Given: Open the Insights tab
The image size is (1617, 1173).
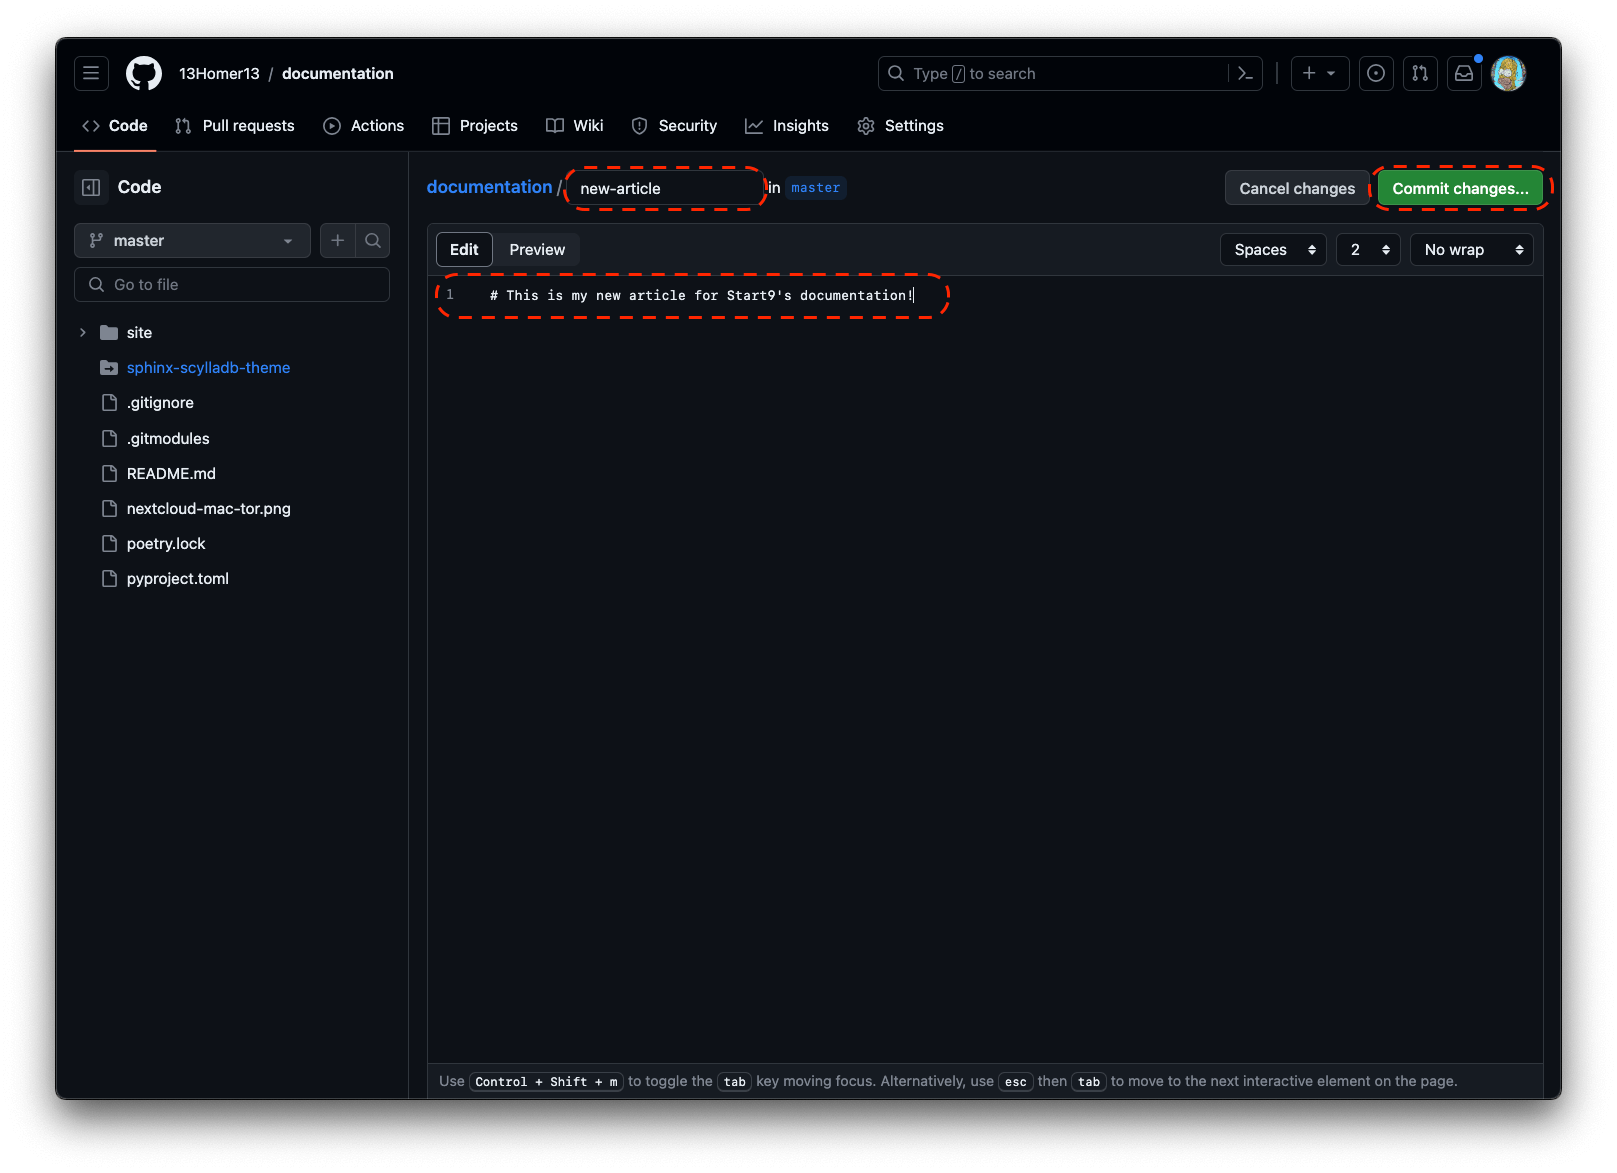Looking at the screenshot, I should pyautogui.click(x=787, y=125).
